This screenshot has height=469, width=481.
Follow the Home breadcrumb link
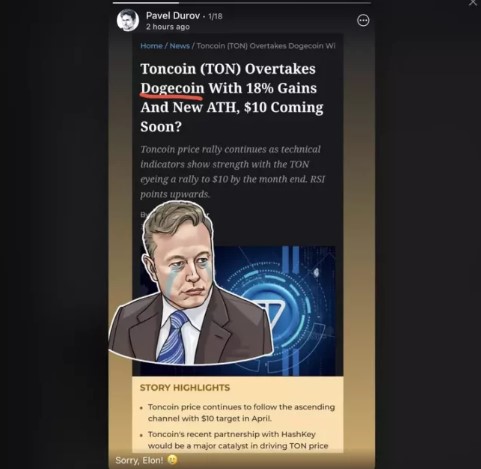click(x=151, y=46)
